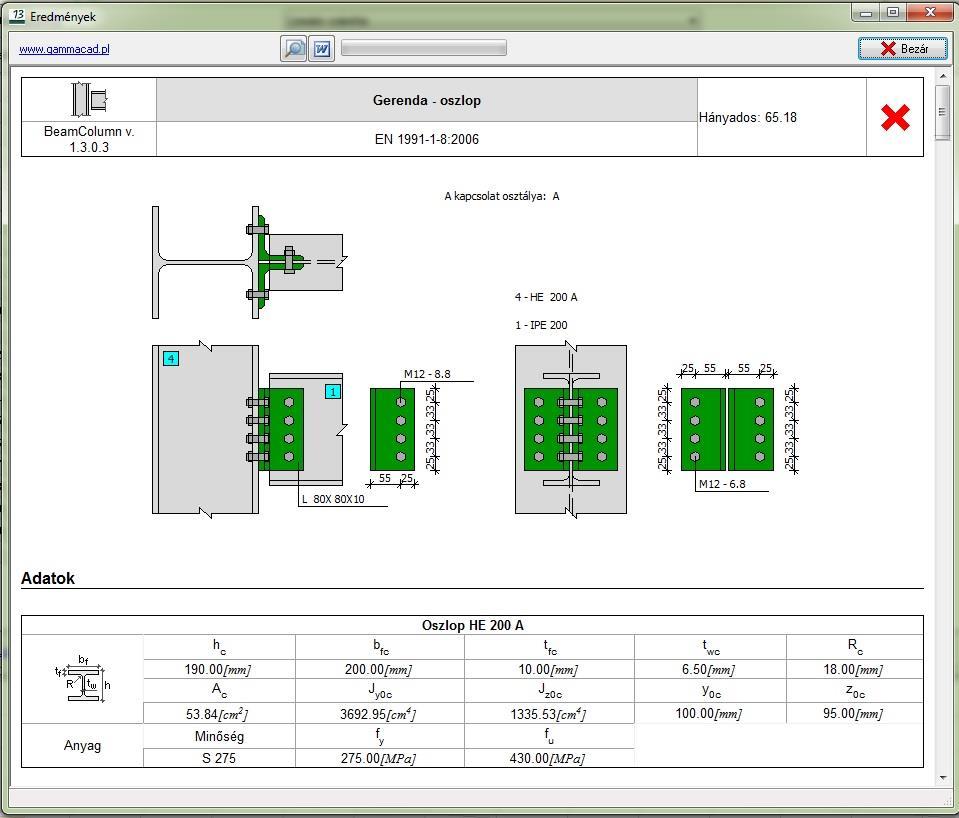Click the "S 275" steel grade cell
Image resolution: width=959 pixels, height=818 pixels.
point(219,759)
